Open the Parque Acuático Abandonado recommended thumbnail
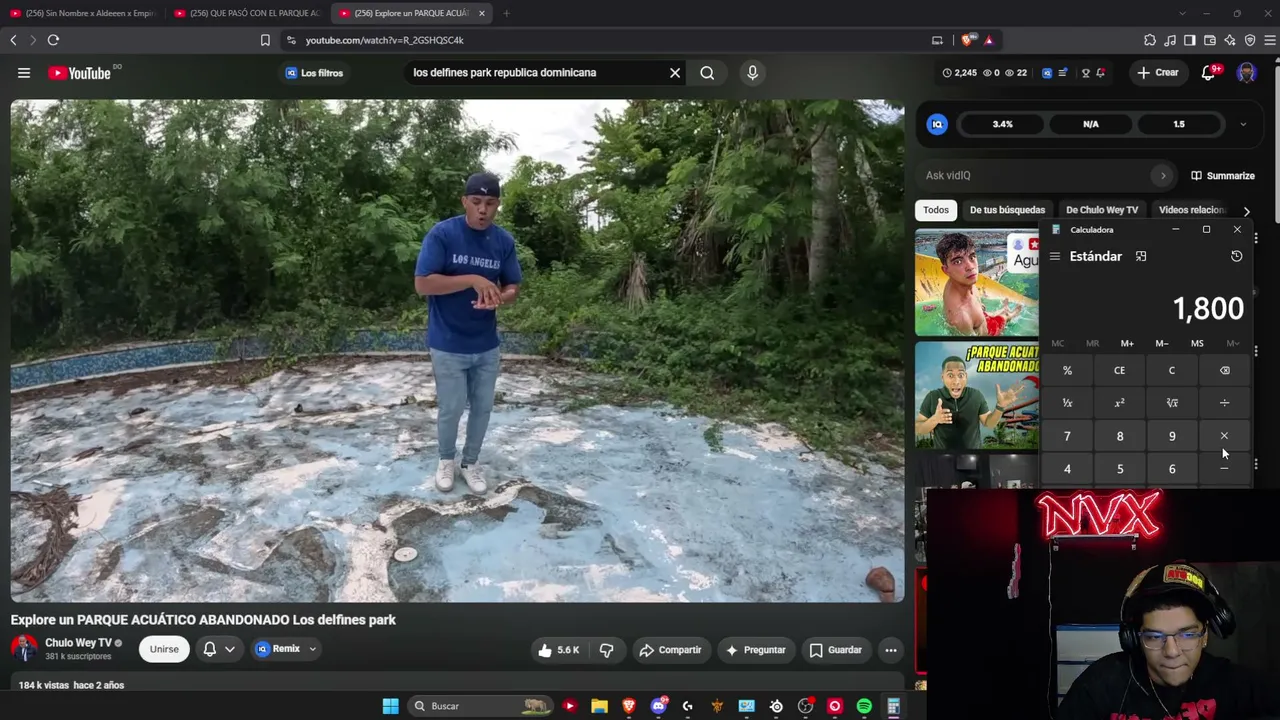1280x720 pixels. pyautogui.click(x=977, y=396)
